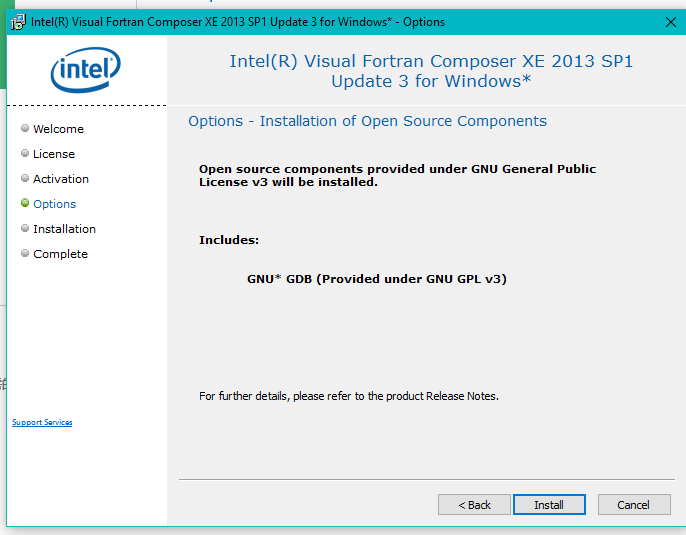Click the Options step label

click(x=54, y=204)
